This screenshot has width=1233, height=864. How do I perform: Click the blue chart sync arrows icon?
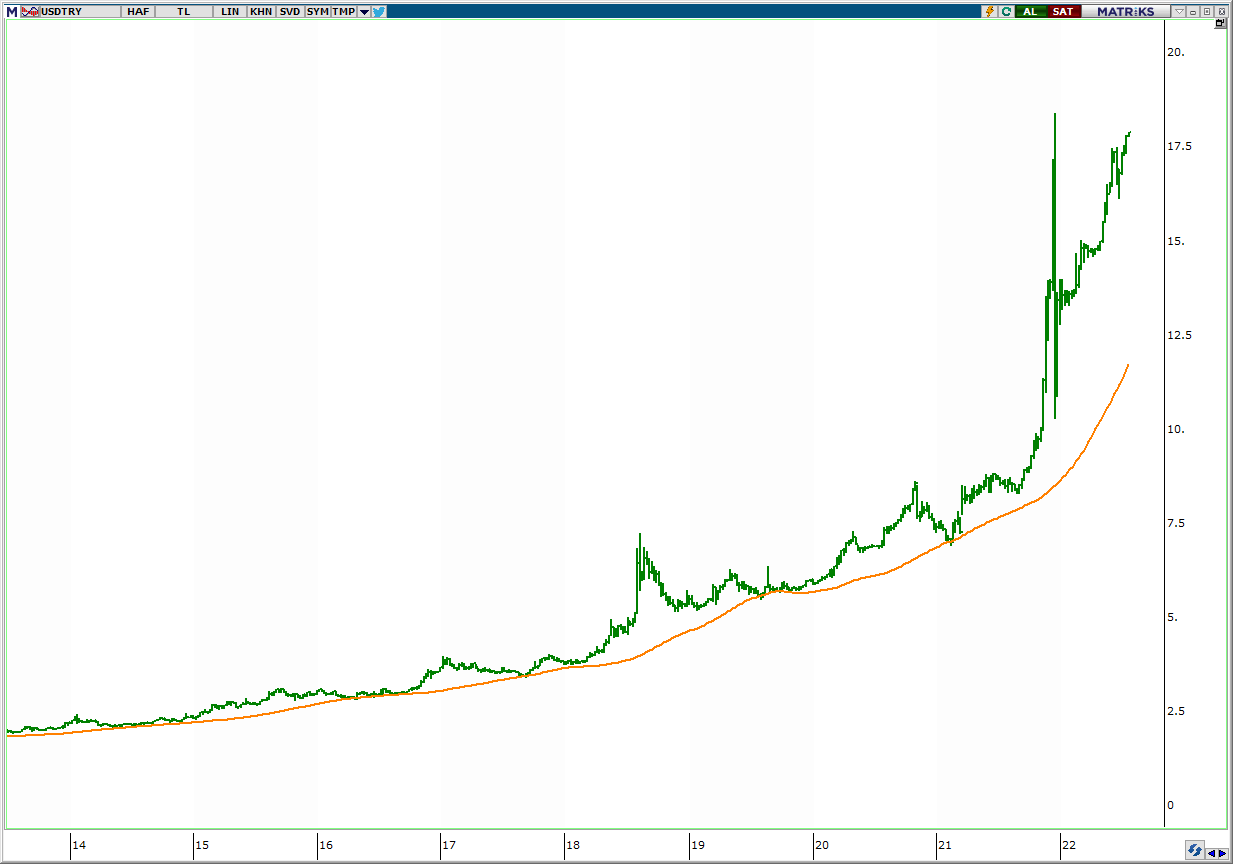tap(1195, 850)
